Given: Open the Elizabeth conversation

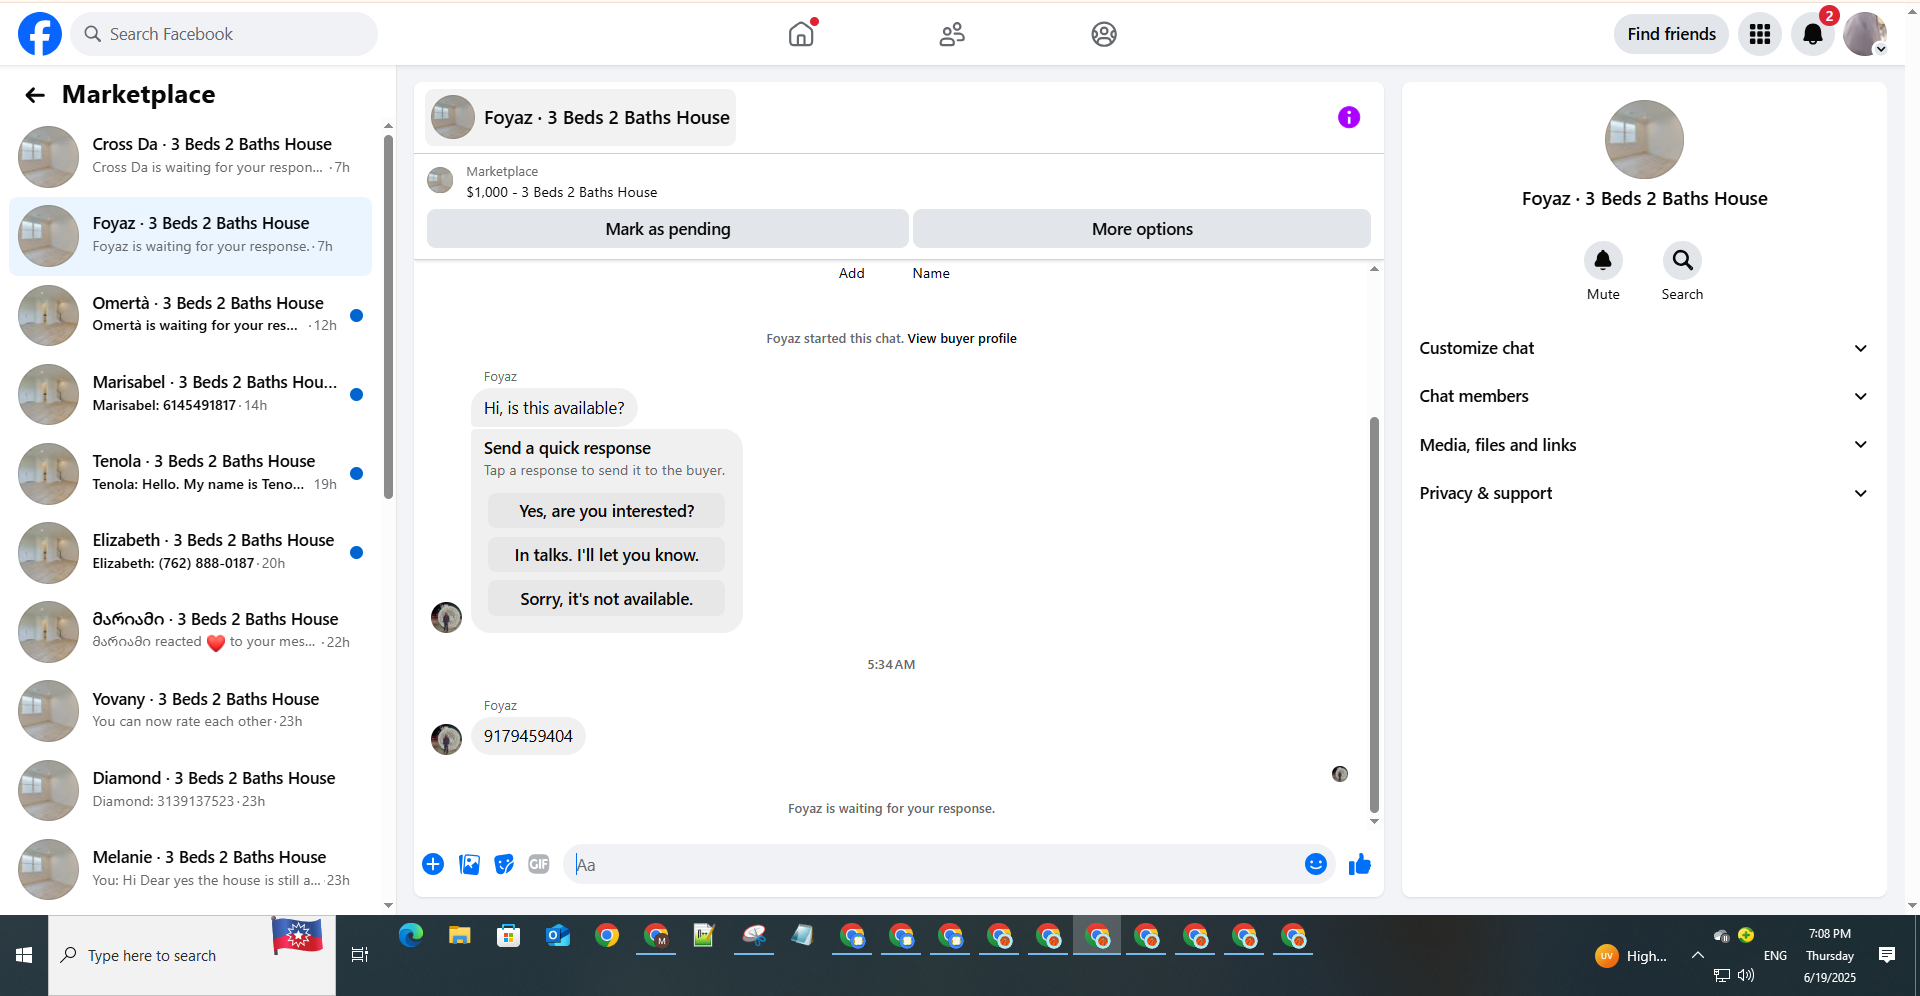Looking at the screenshot, I should point(190,551).
